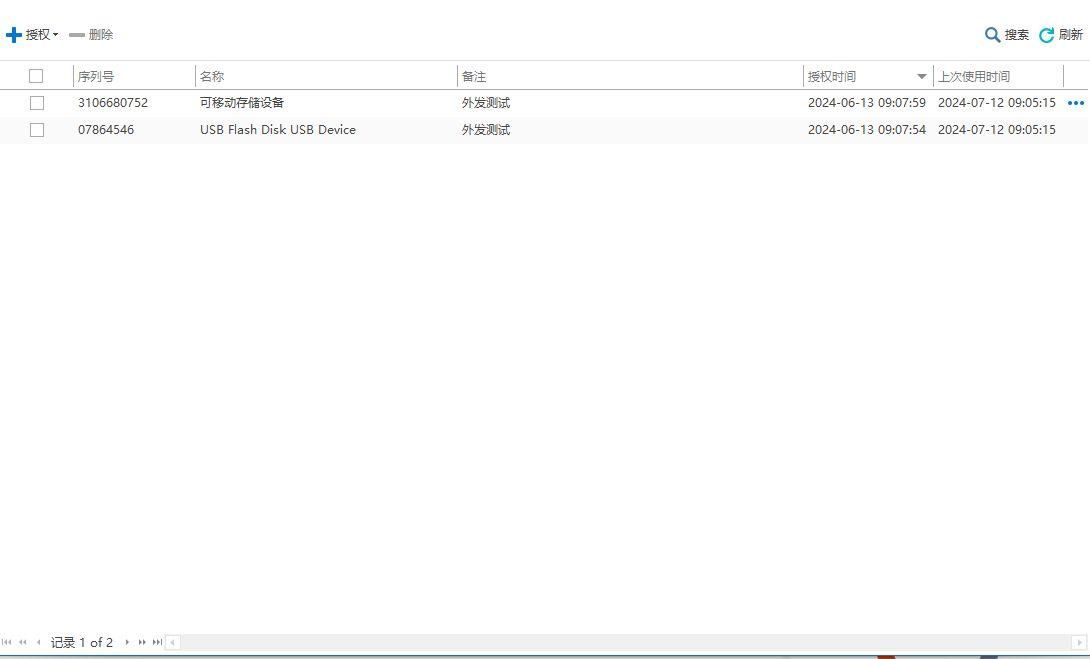Open the 搜索 search tool
Viewport: 1090px width, 659px height.
[1007, 34]
